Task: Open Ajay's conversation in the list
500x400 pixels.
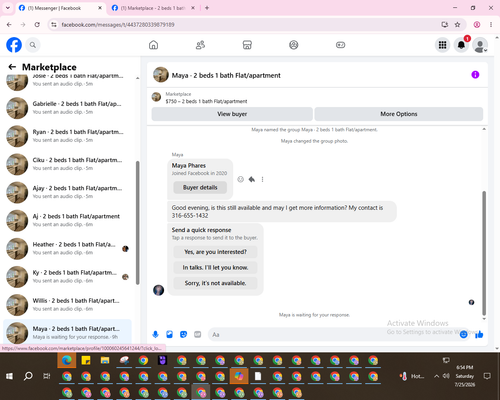Action: point(67,192)
